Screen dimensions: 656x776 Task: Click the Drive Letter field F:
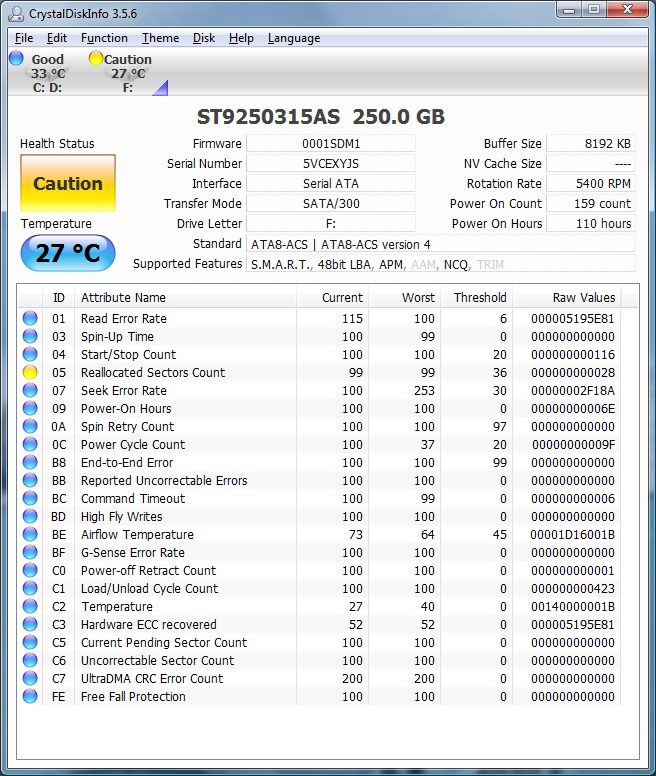pyautogui.click(x=331, y=224)
